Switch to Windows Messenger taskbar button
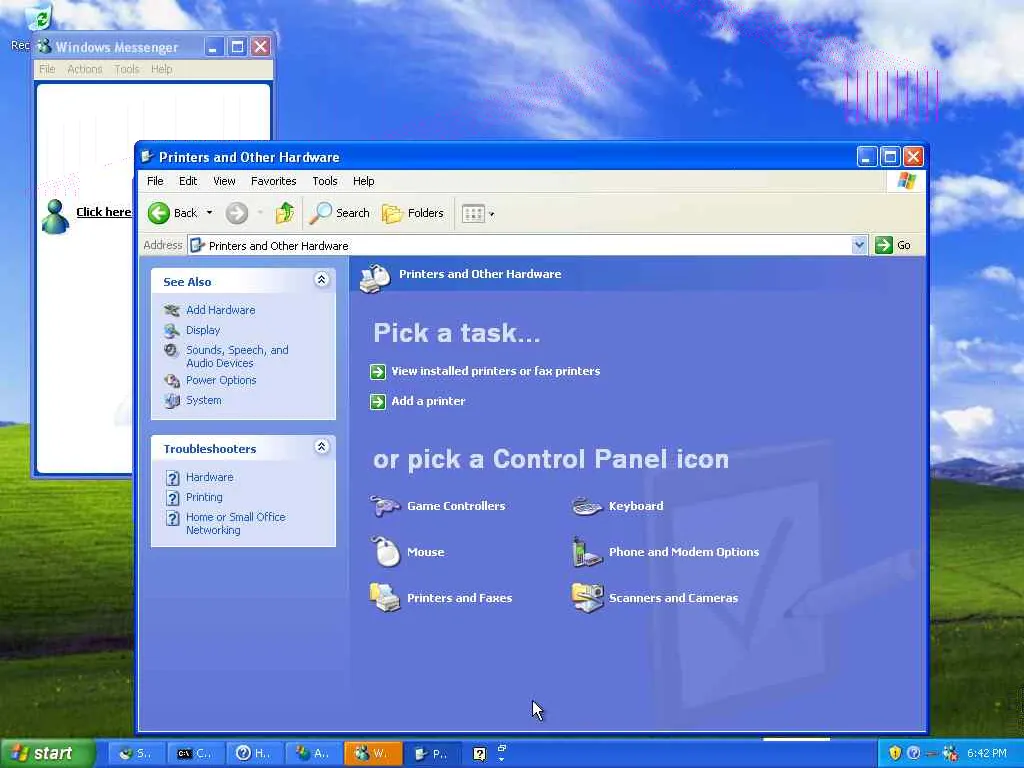Viewport: 1024px width, 768px height. (x=372, y=754)
